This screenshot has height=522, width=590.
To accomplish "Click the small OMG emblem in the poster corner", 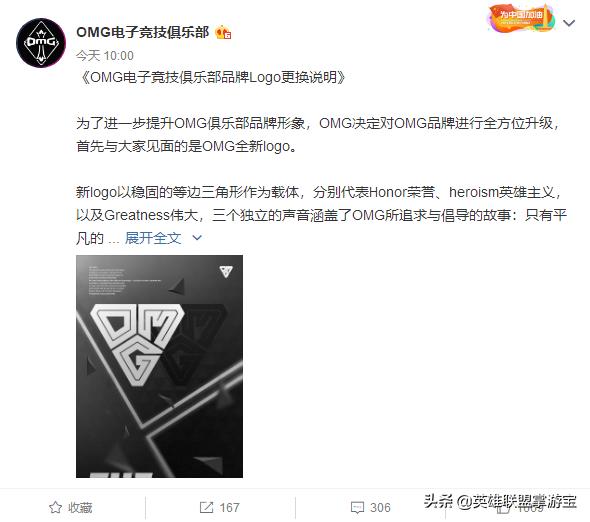I will pyautogui.click(x=226, y=271).
